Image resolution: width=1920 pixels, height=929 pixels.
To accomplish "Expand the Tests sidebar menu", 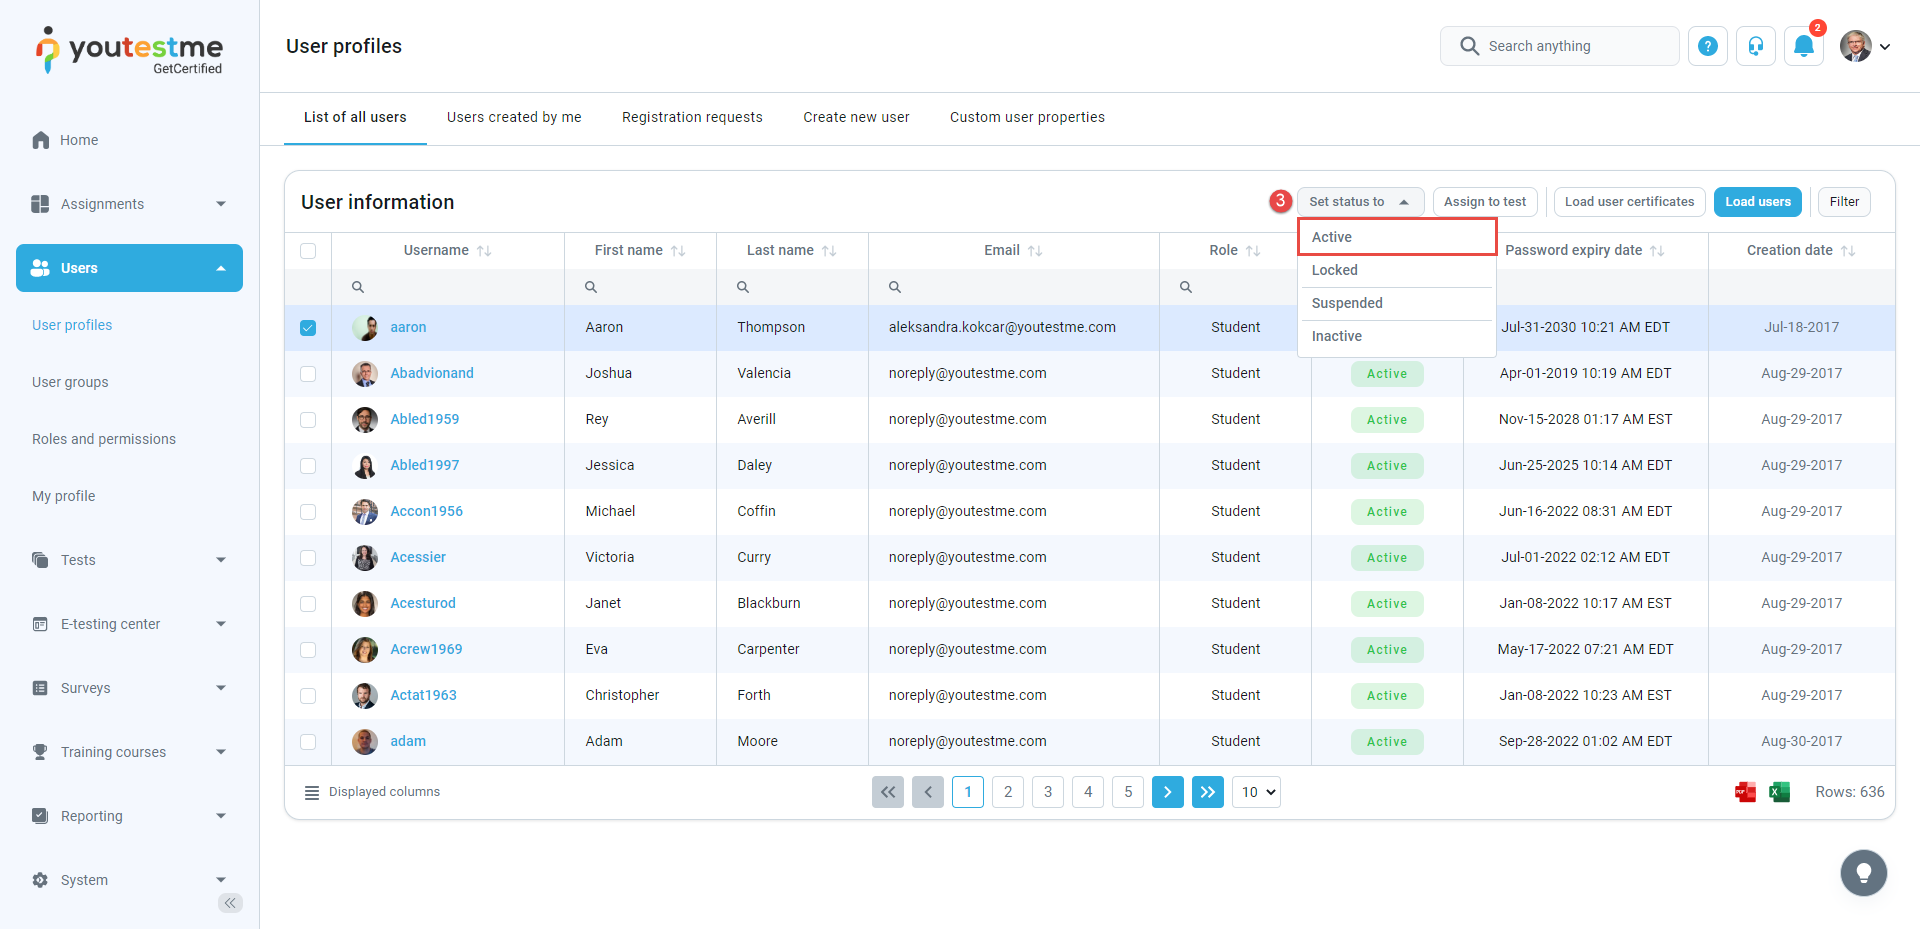I will coord(221,560).
